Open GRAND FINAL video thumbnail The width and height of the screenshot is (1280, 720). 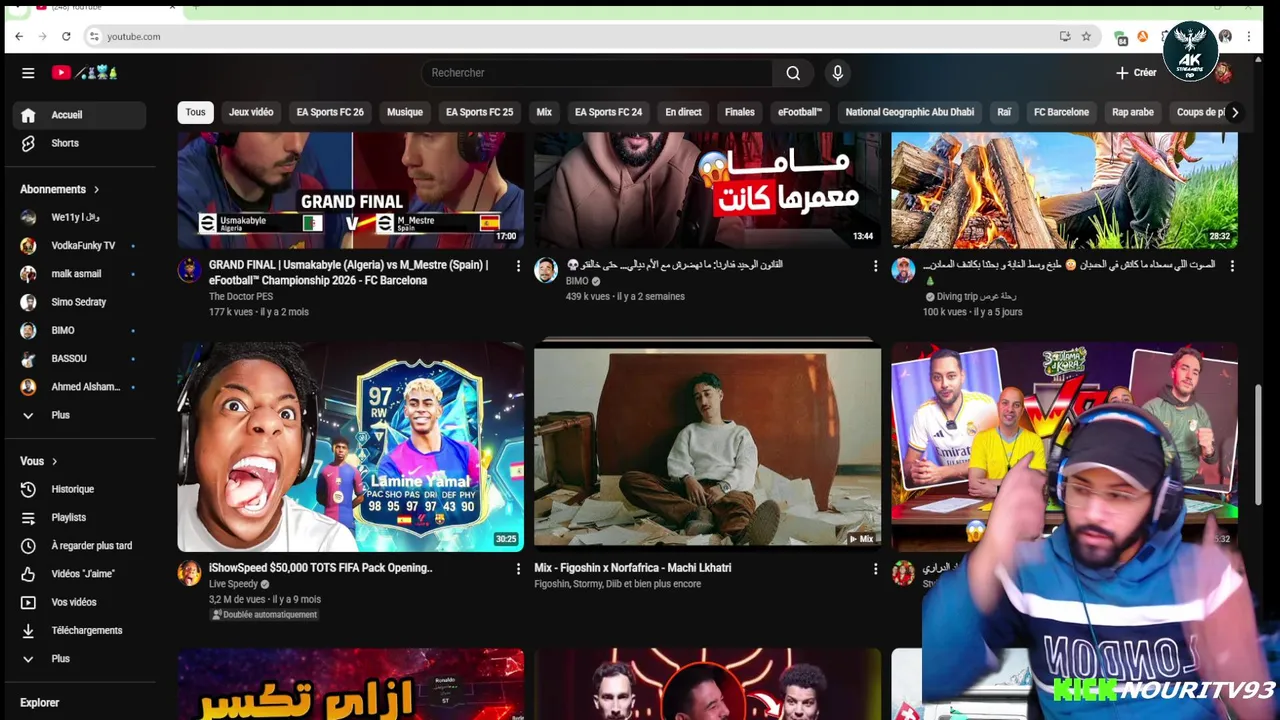point(351,190)
